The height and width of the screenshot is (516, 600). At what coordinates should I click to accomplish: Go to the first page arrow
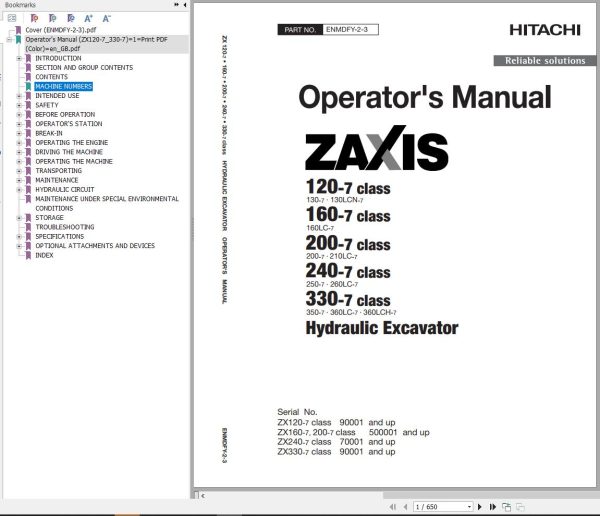pyautogui.click(x=393, y=507)
